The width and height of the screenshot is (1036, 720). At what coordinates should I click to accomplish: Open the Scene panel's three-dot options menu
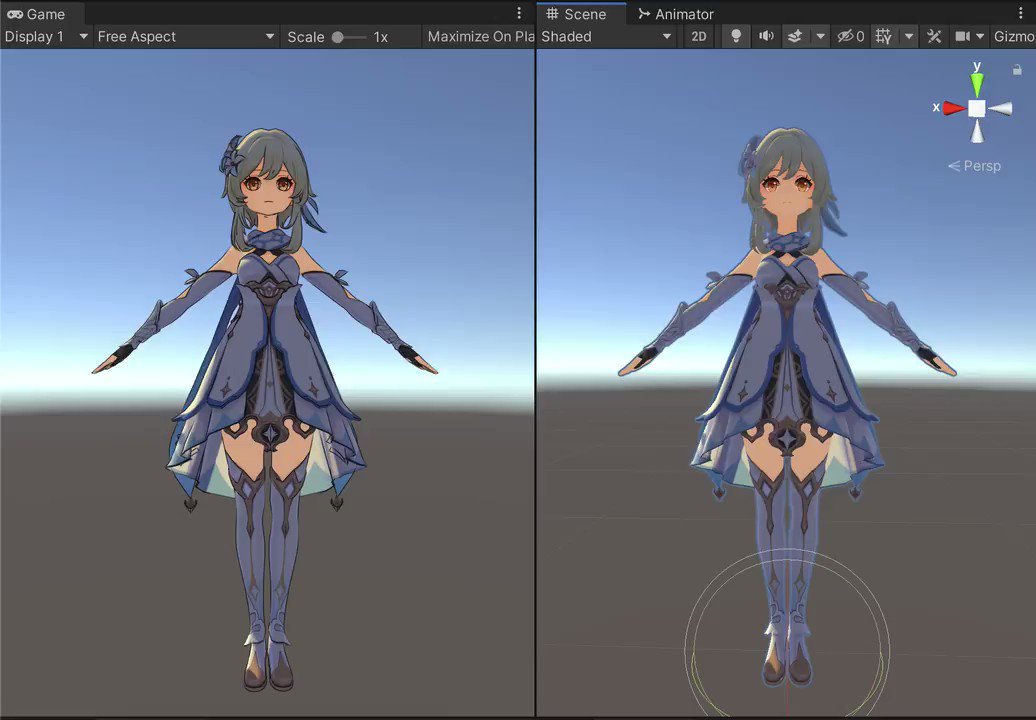pos(1022,13)
